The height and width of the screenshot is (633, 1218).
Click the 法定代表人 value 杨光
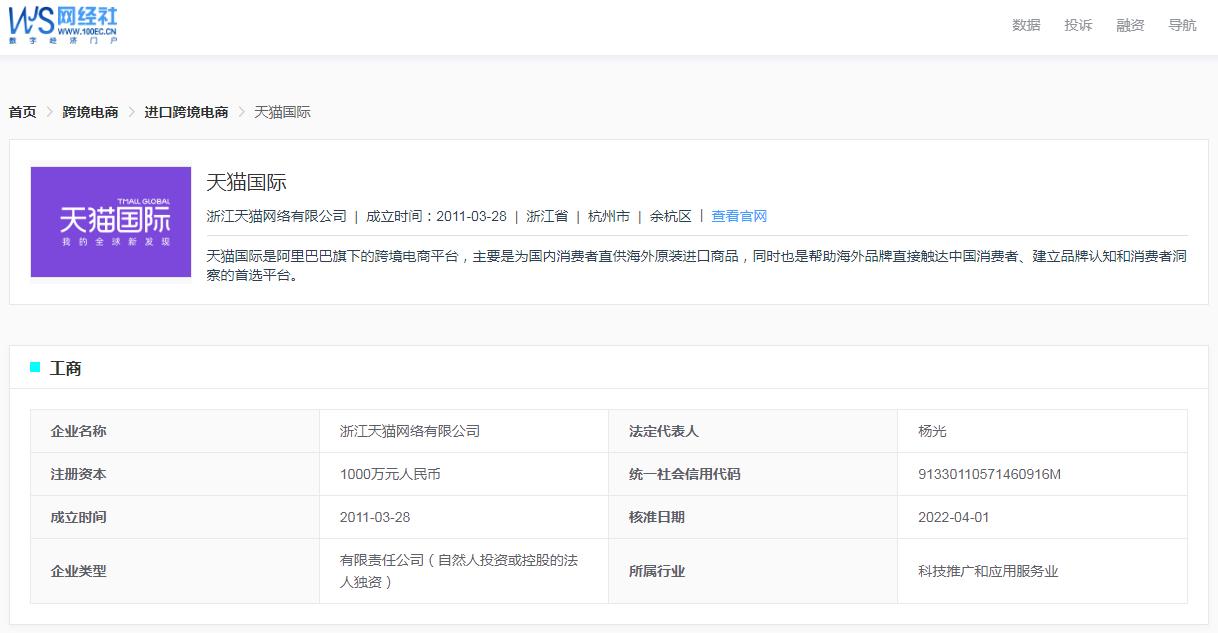tap(935, 431)
